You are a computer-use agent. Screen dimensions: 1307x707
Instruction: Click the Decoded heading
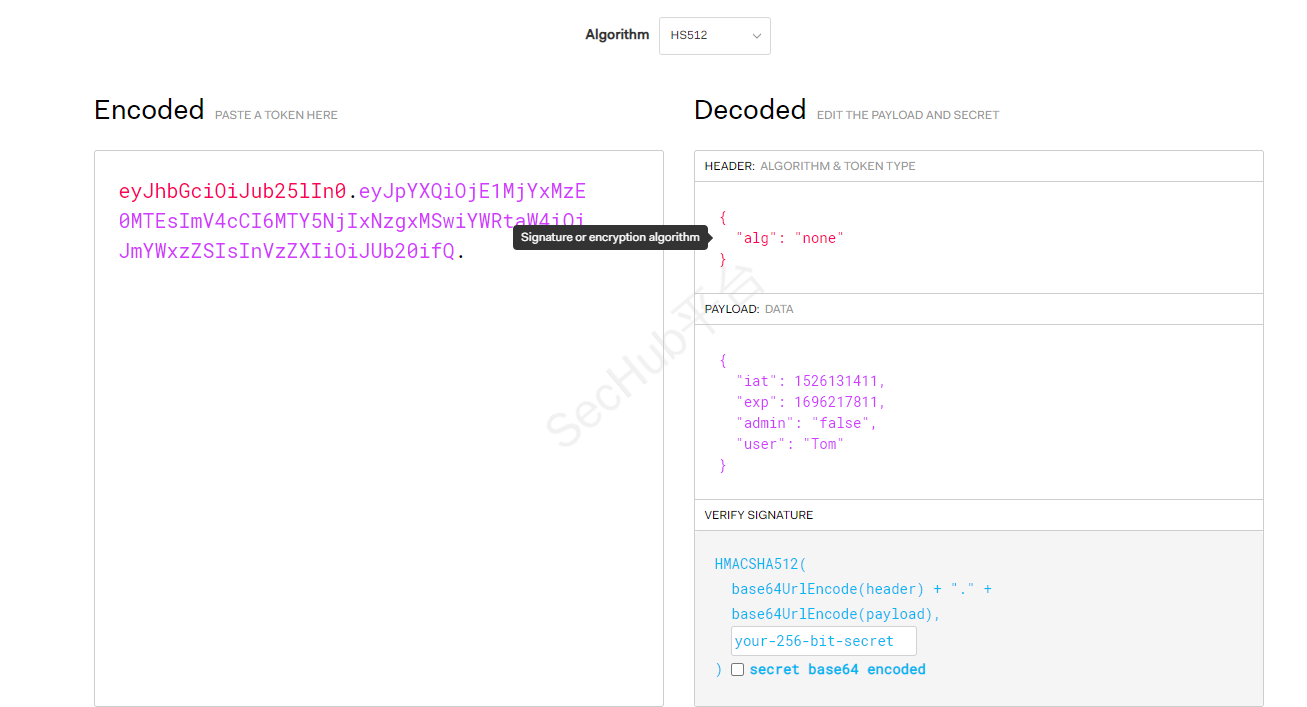click(750, 110)
